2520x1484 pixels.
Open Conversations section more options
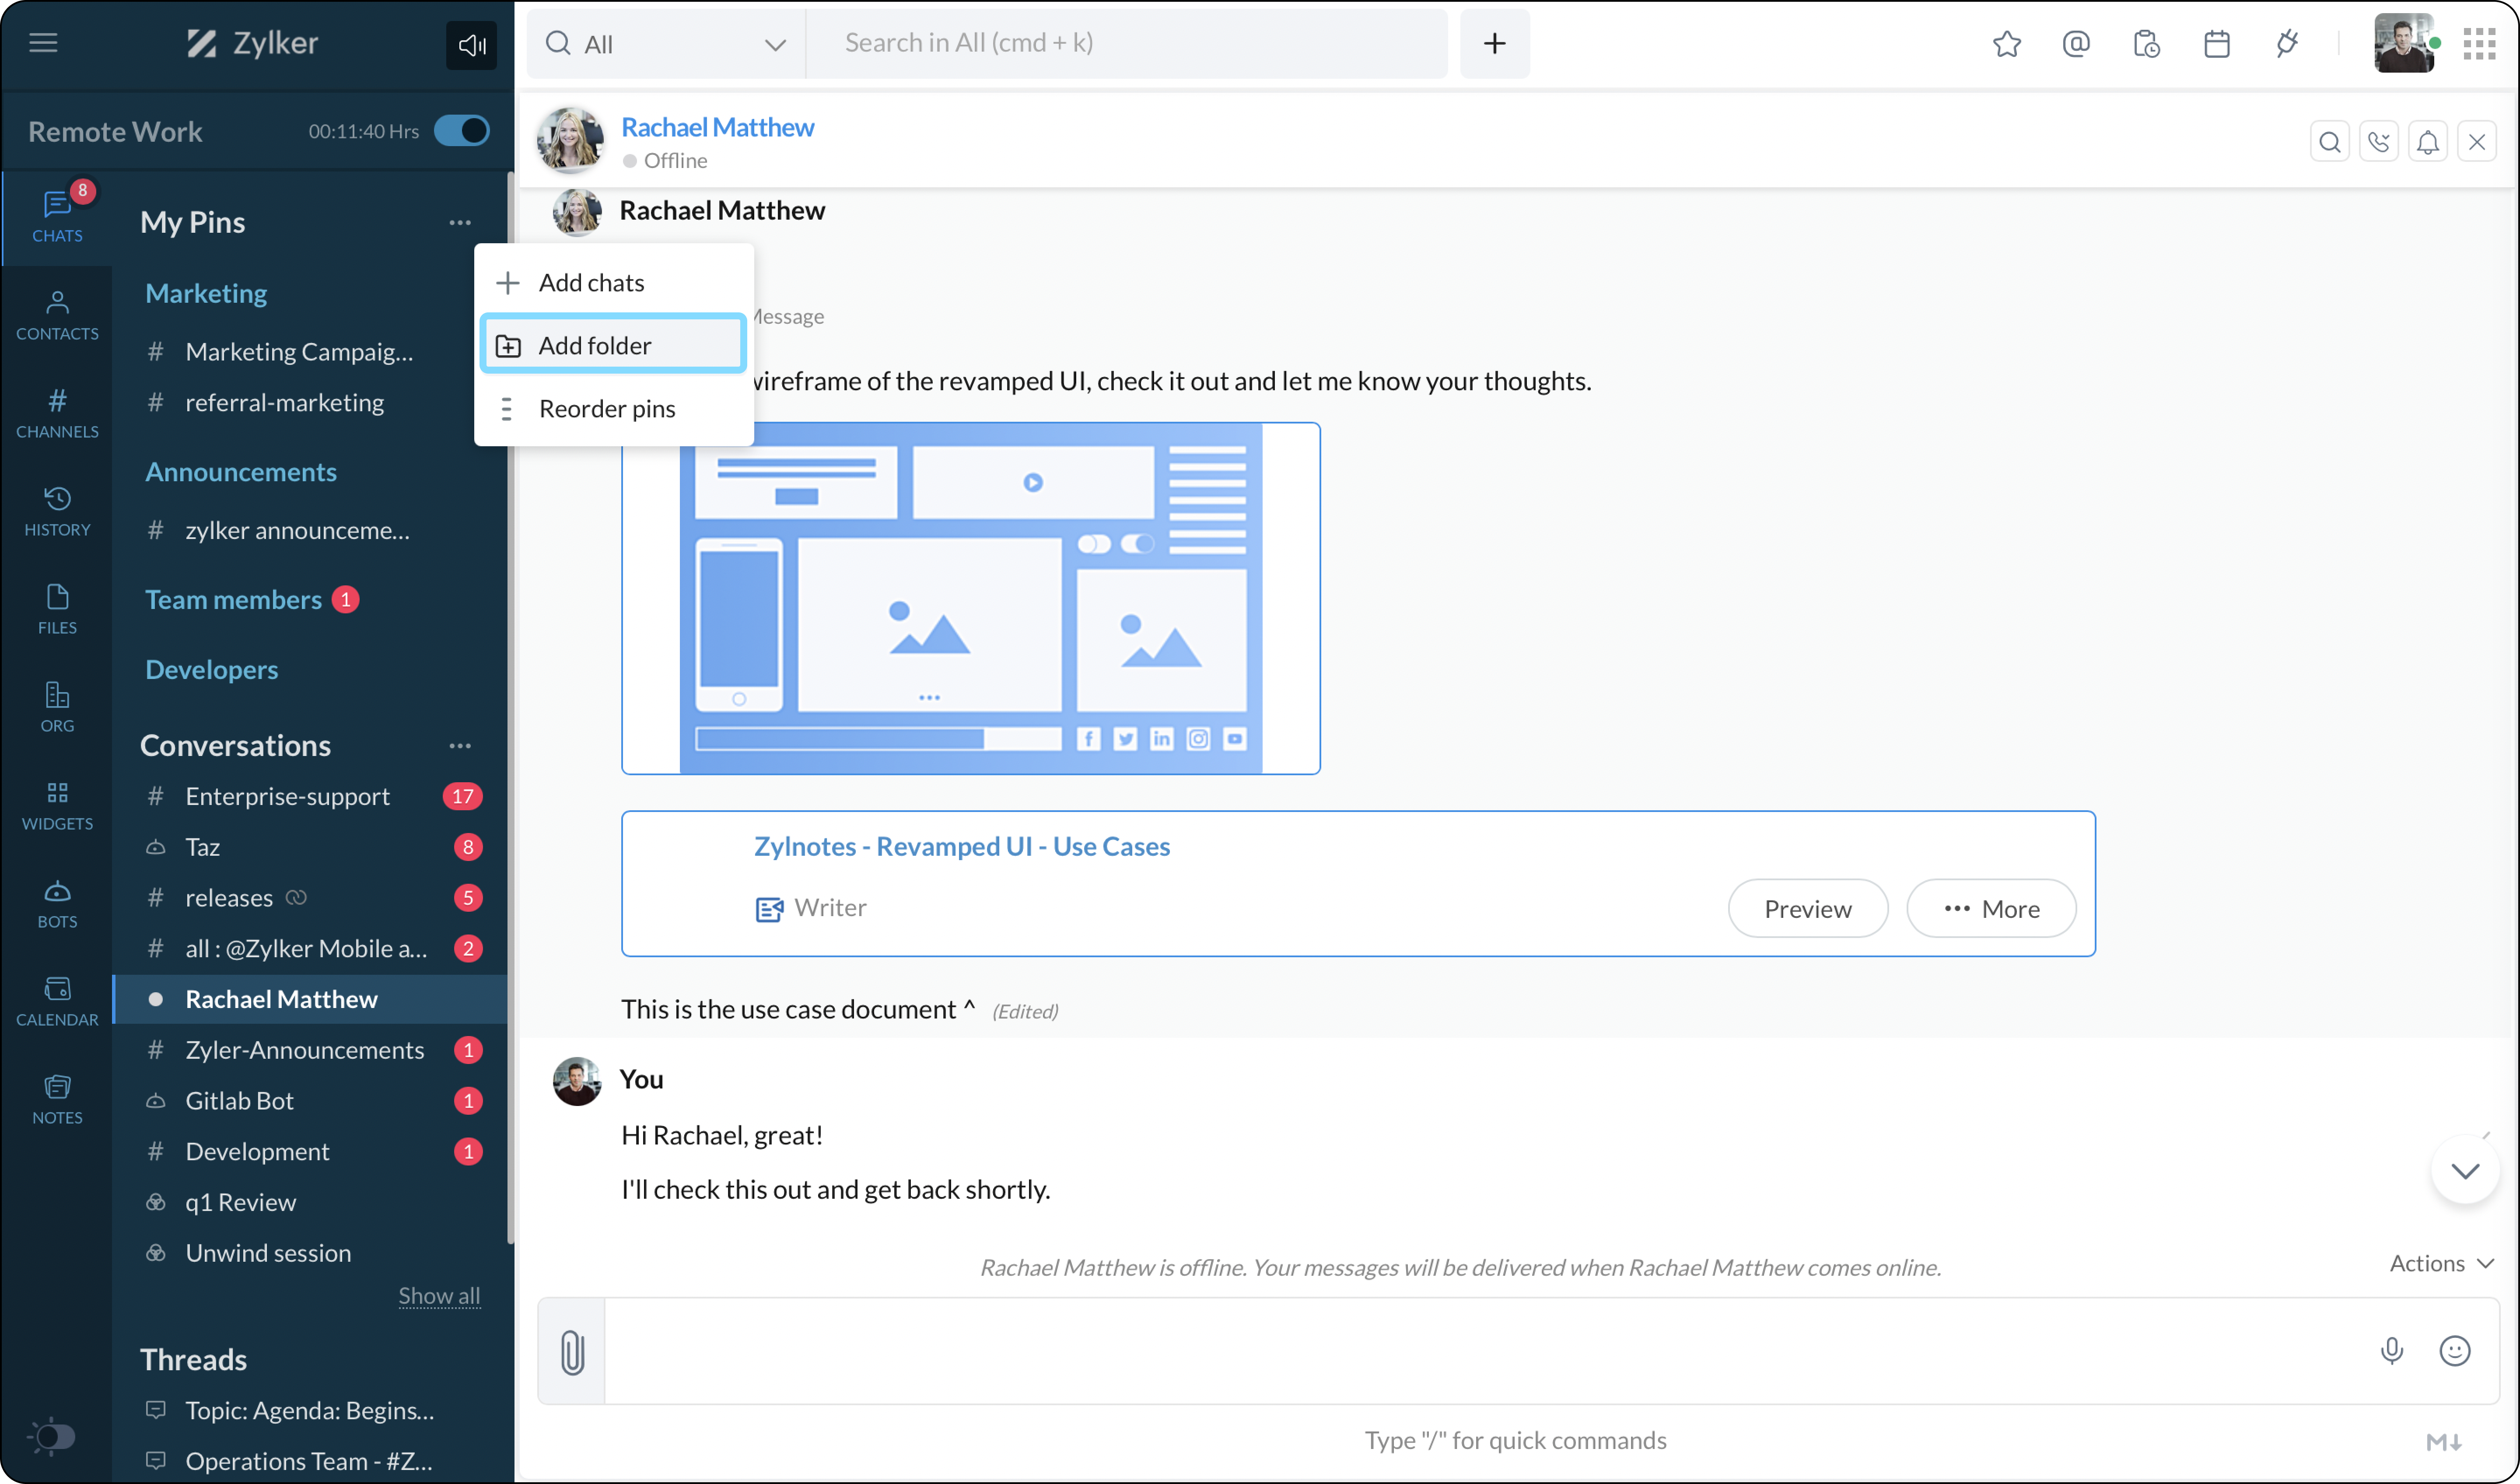point(460,745)
